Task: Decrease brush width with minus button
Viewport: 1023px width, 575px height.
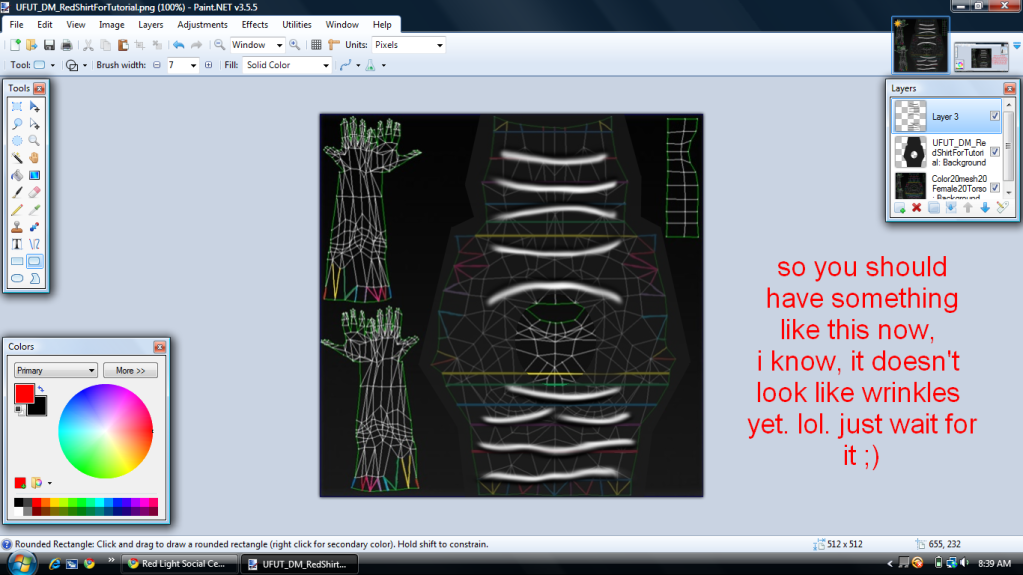Action: 157,65
